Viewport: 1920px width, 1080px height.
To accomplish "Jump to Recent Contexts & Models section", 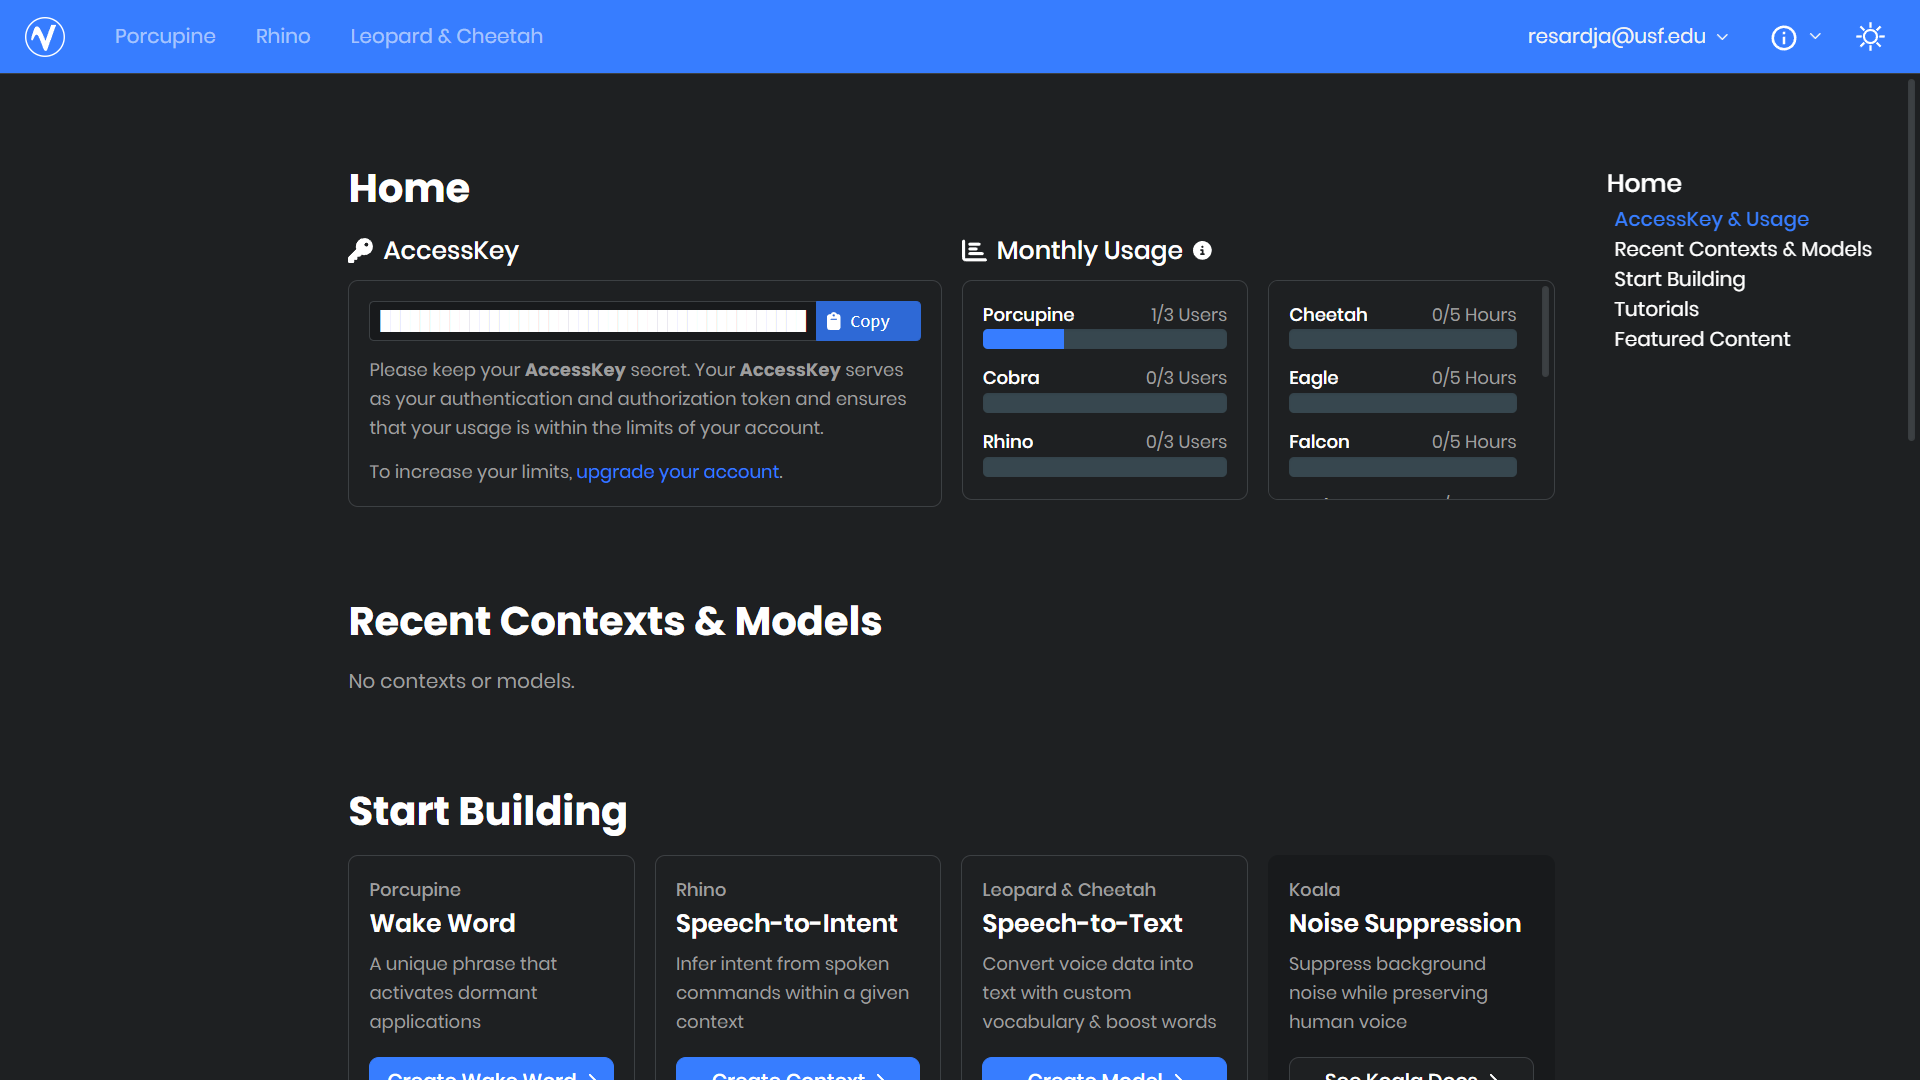I will 1742,249.
